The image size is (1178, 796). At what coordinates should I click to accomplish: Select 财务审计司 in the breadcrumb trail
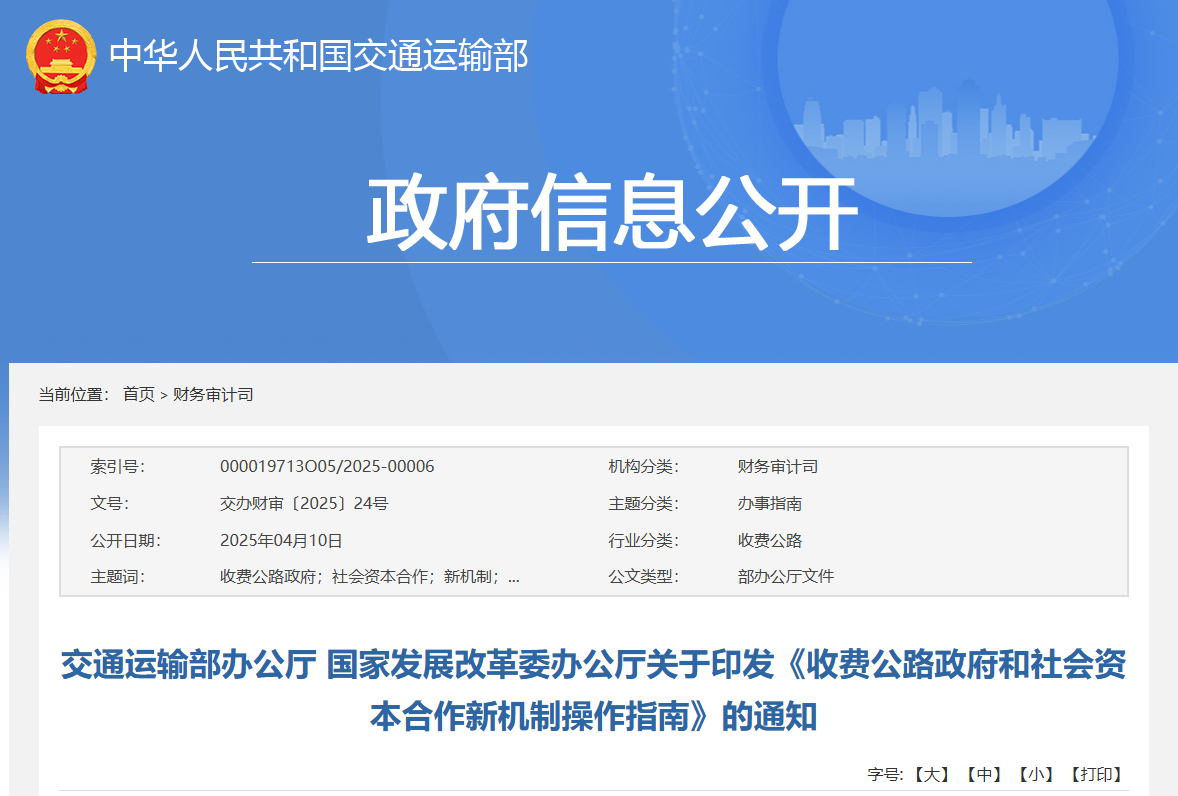(x=213, y=394)
